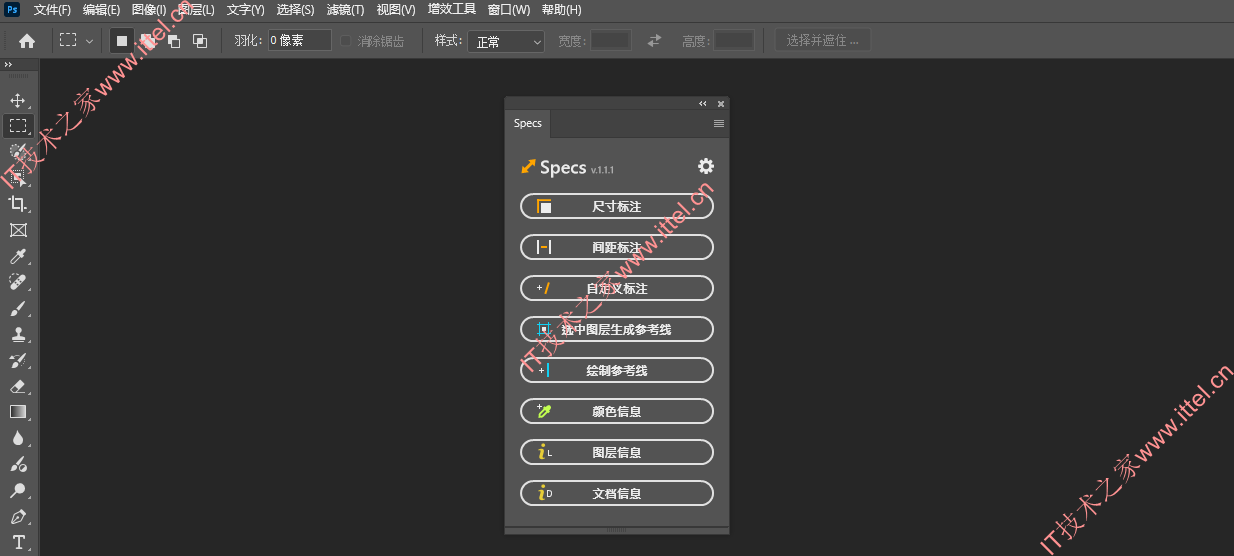Image resolution: width=1234 pixels, height=556 pixels.
Task: Click the 间距标注 button
Action: [x=617, y=247]
